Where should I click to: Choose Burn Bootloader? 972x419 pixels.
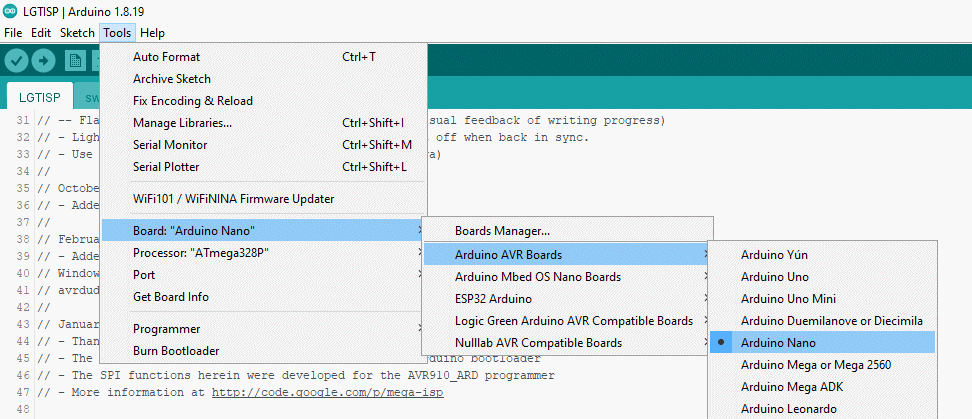point(263,351)
